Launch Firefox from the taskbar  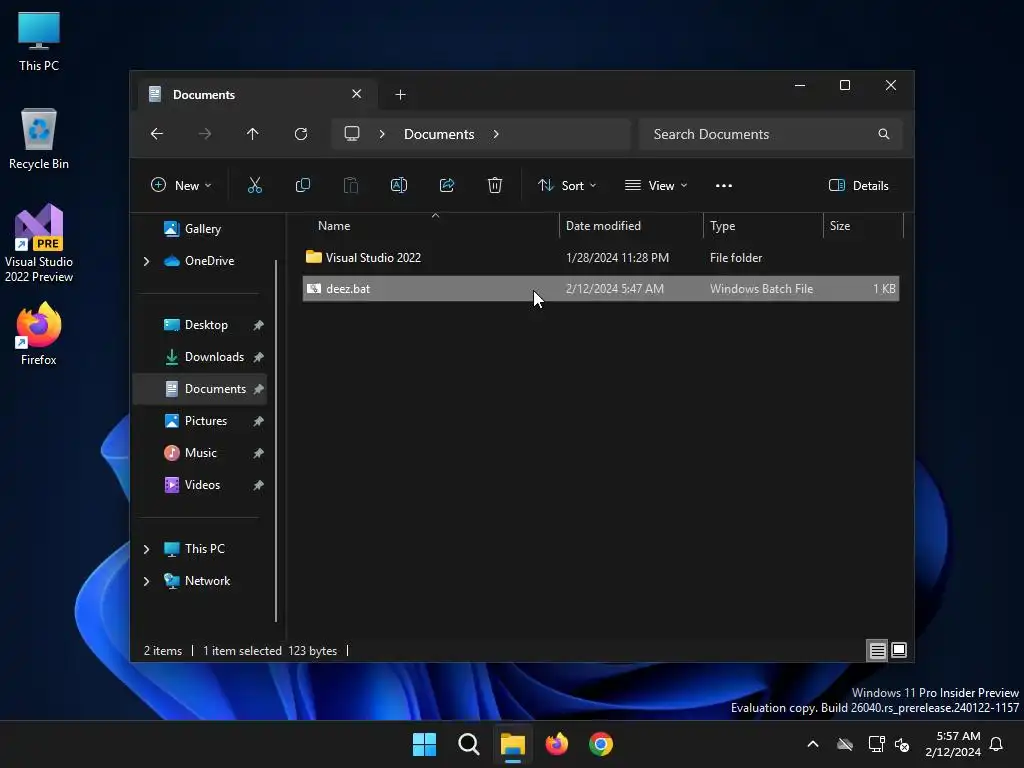pos(556,744)
